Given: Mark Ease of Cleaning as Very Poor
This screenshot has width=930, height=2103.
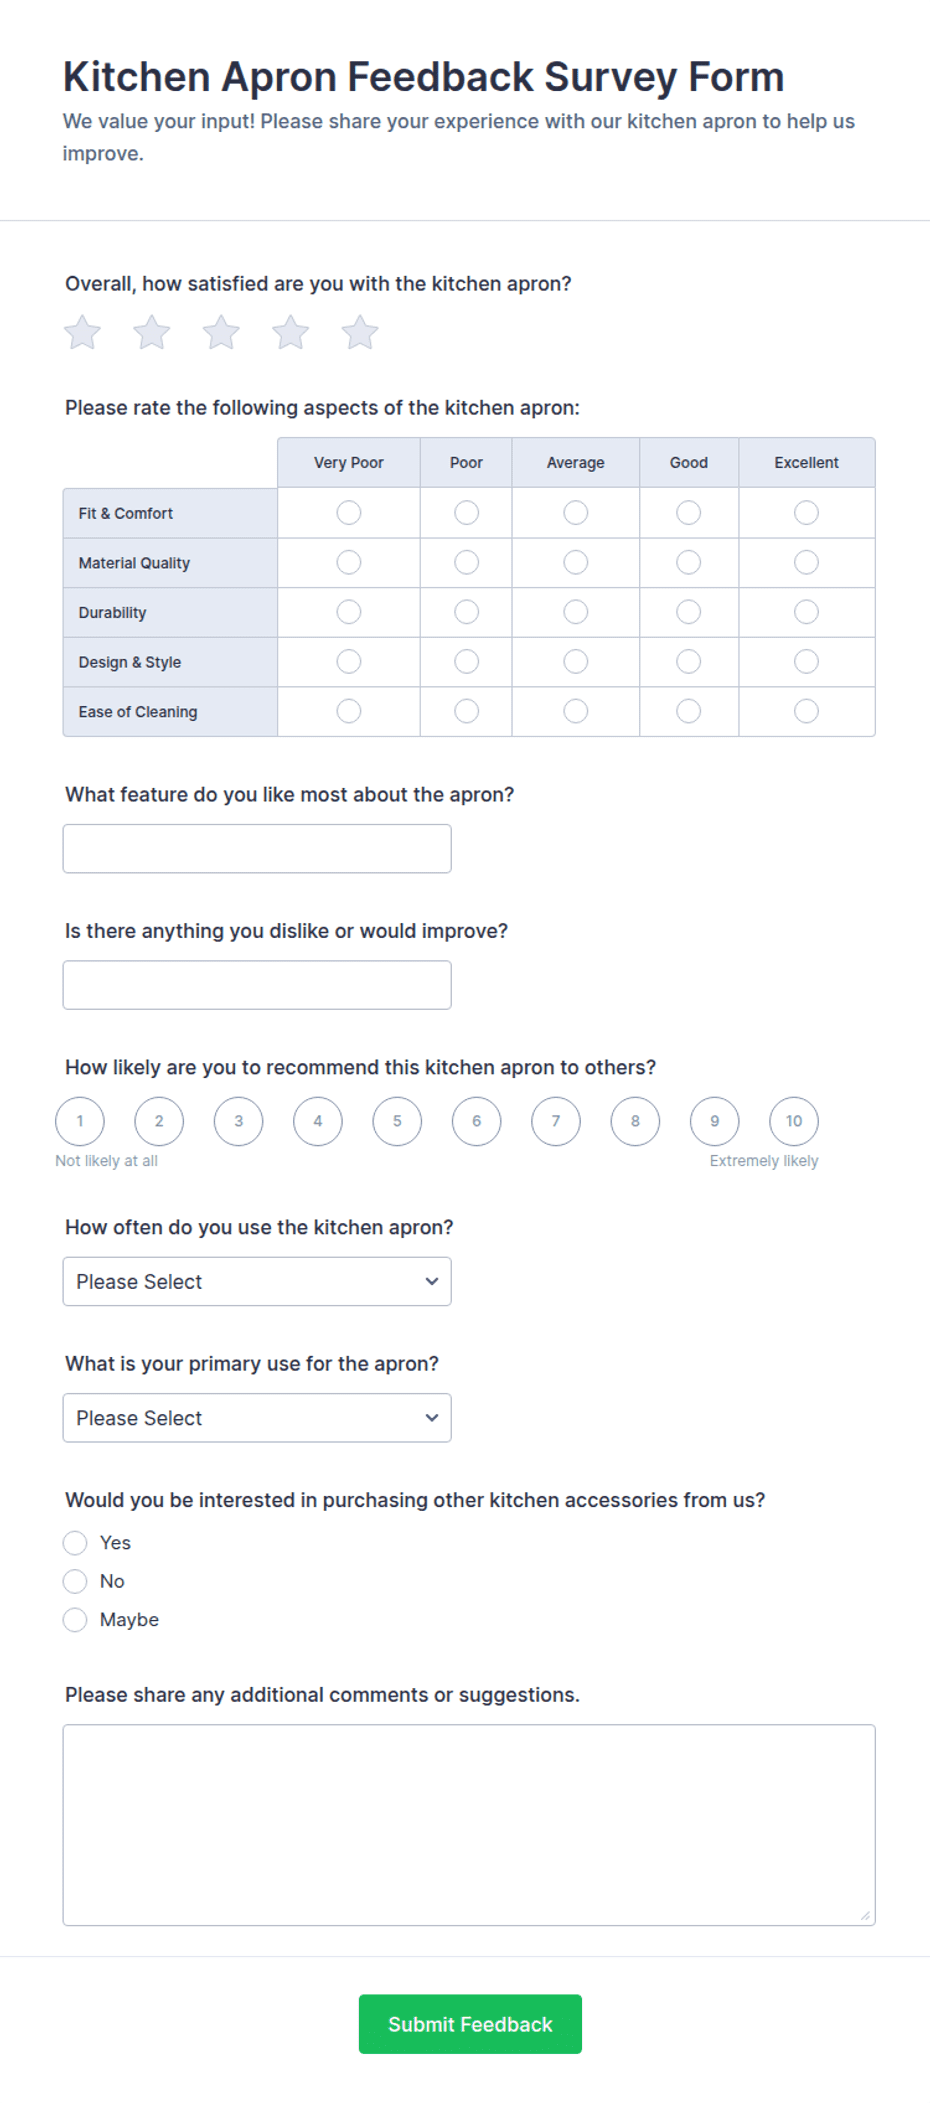Looking at the screenshot, I should click(x=349, y=711).
